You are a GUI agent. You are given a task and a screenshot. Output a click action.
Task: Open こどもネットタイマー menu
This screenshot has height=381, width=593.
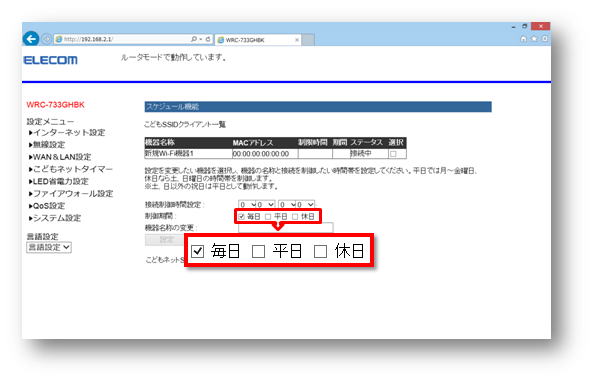[71, 169]
